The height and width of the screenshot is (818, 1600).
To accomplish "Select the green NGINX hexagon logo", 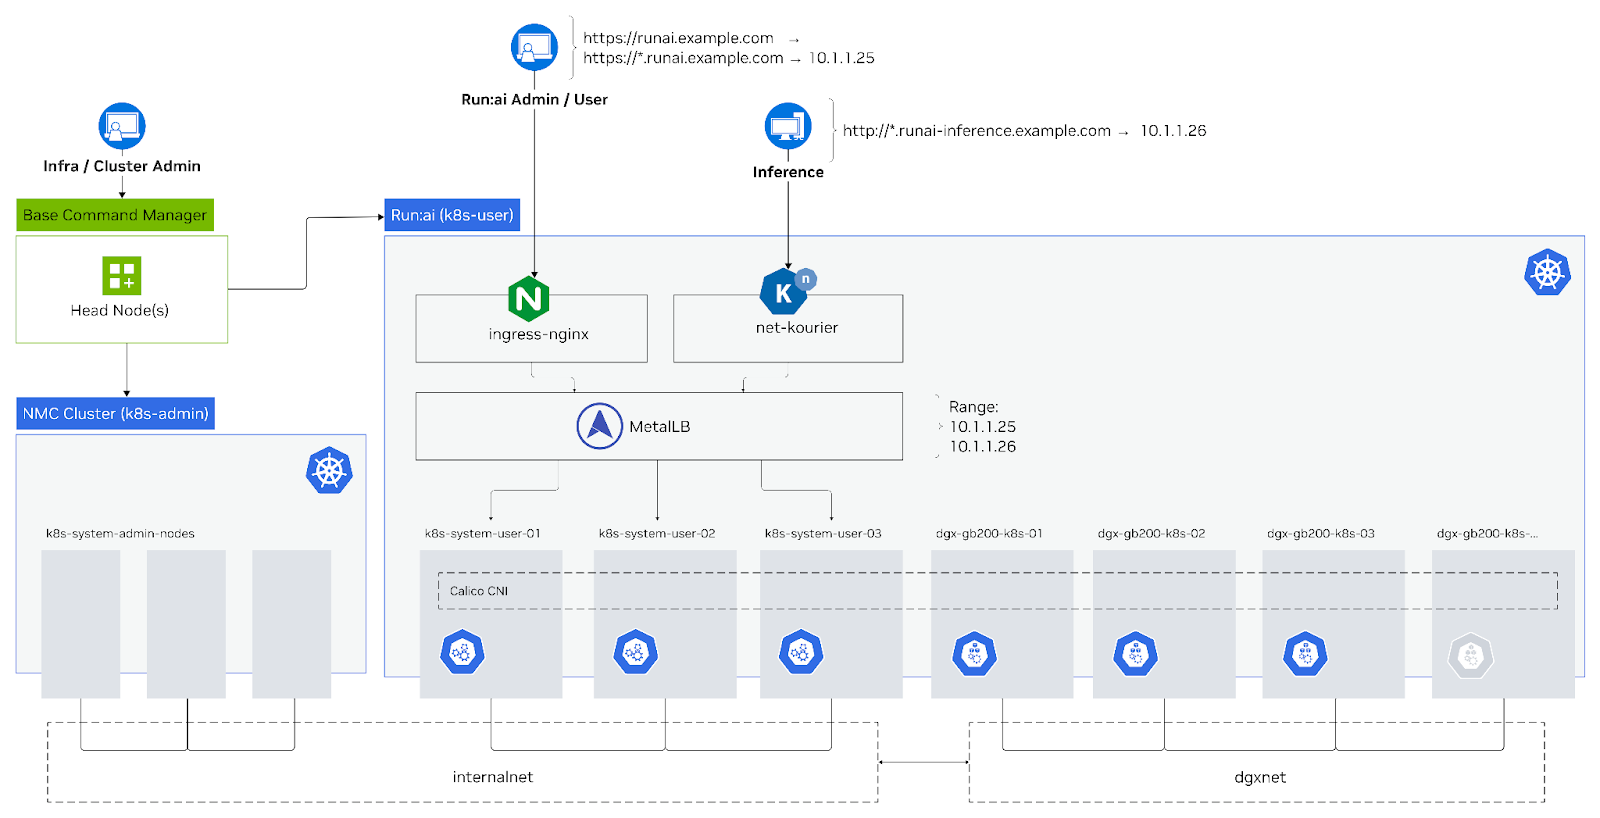I will coord(528,298).
